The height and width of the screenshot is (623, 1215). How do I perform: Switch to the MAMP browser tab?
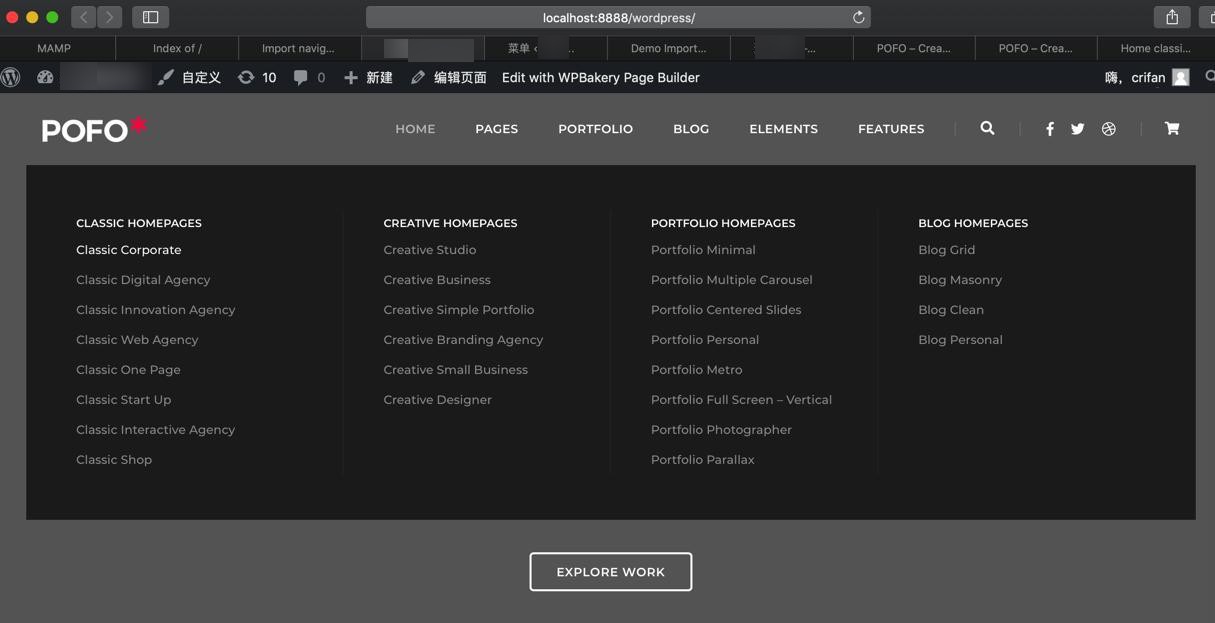[54, 48]
